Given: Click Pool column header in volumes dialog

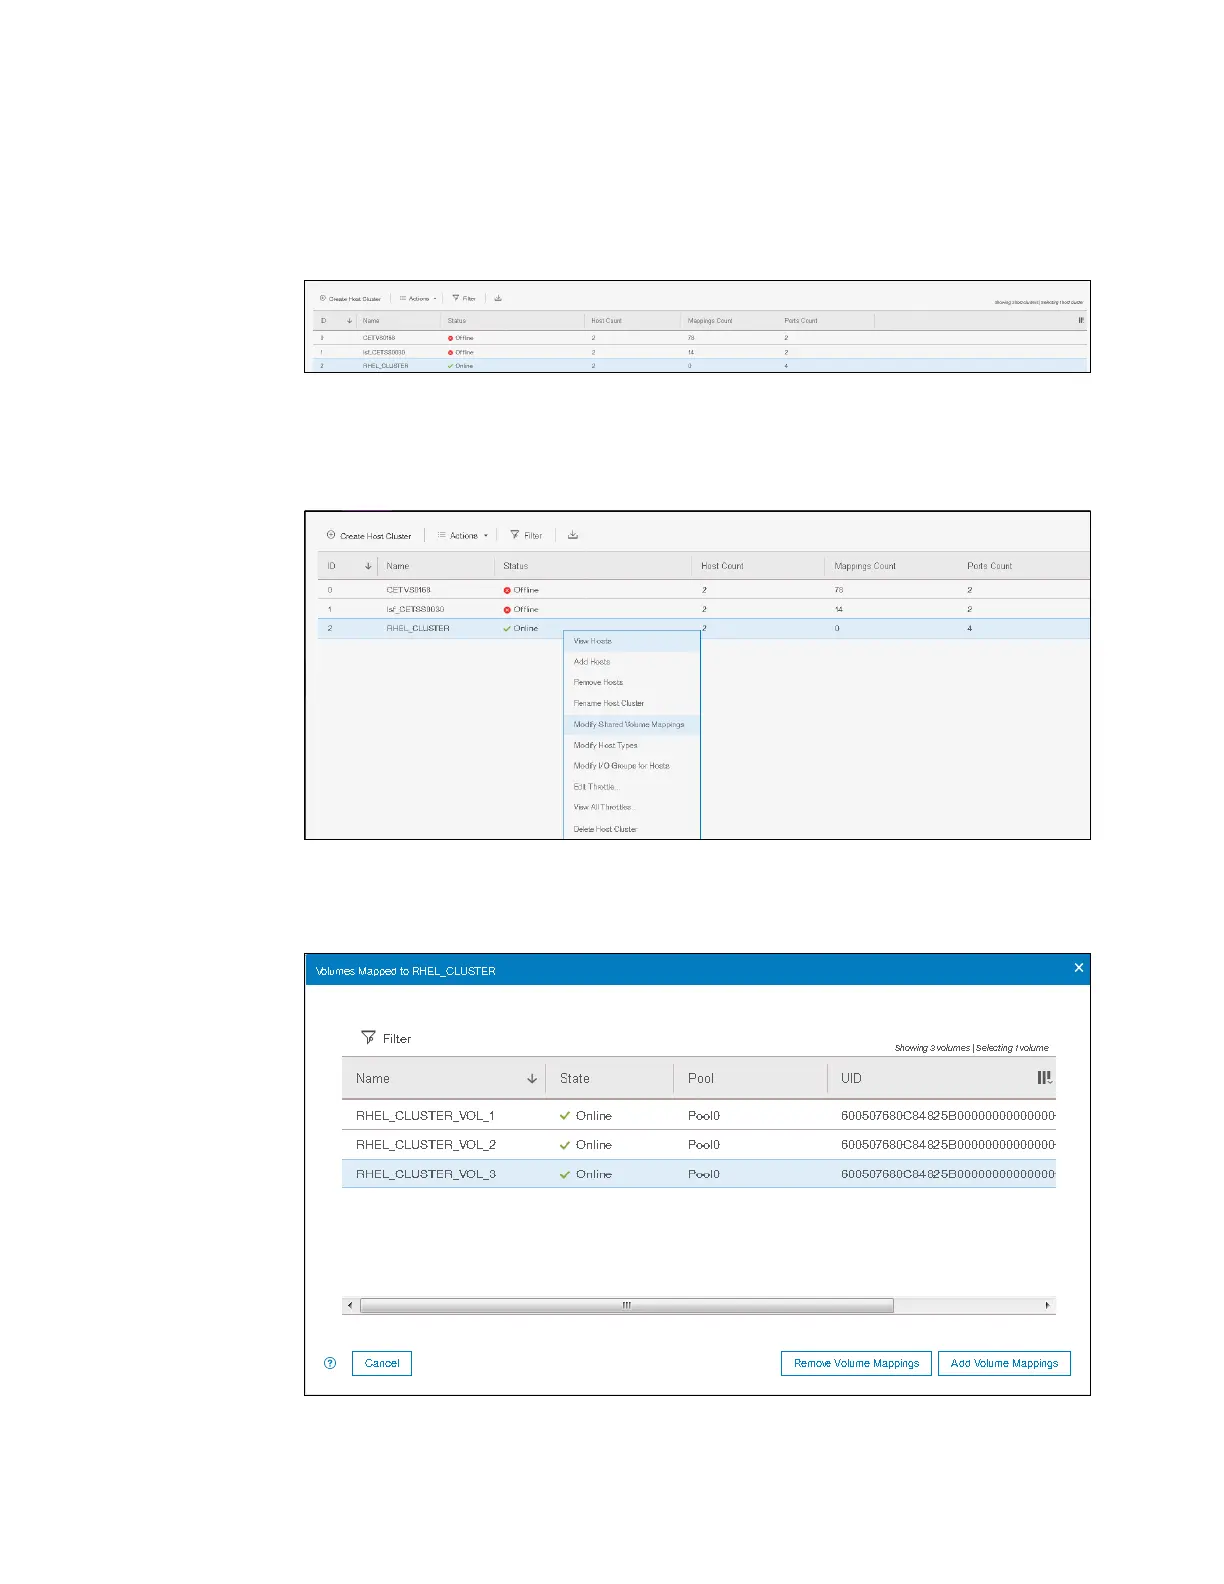Looking at the screenshot, I should pos(701,1079).
